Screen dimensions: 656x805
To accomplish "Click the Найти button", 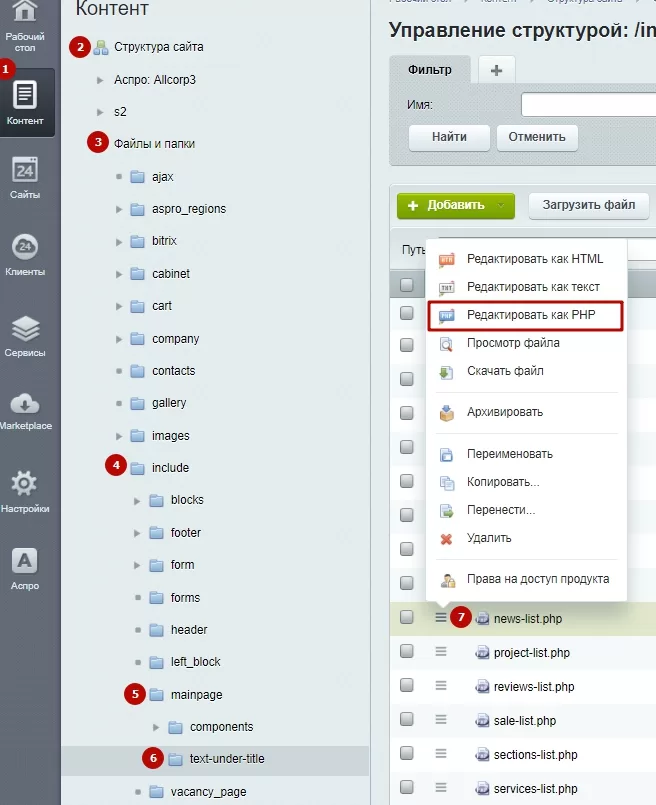I will (449, 137).
